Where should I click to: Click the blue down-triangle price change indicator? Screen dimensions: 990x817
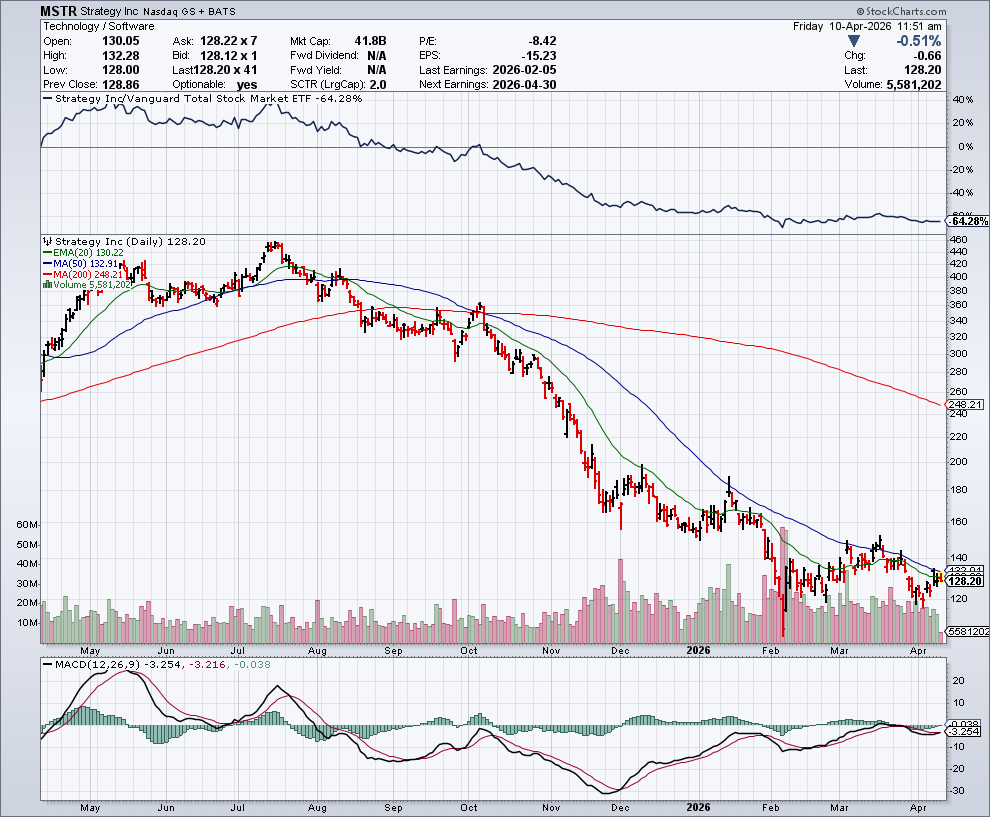tap(852, 41)
